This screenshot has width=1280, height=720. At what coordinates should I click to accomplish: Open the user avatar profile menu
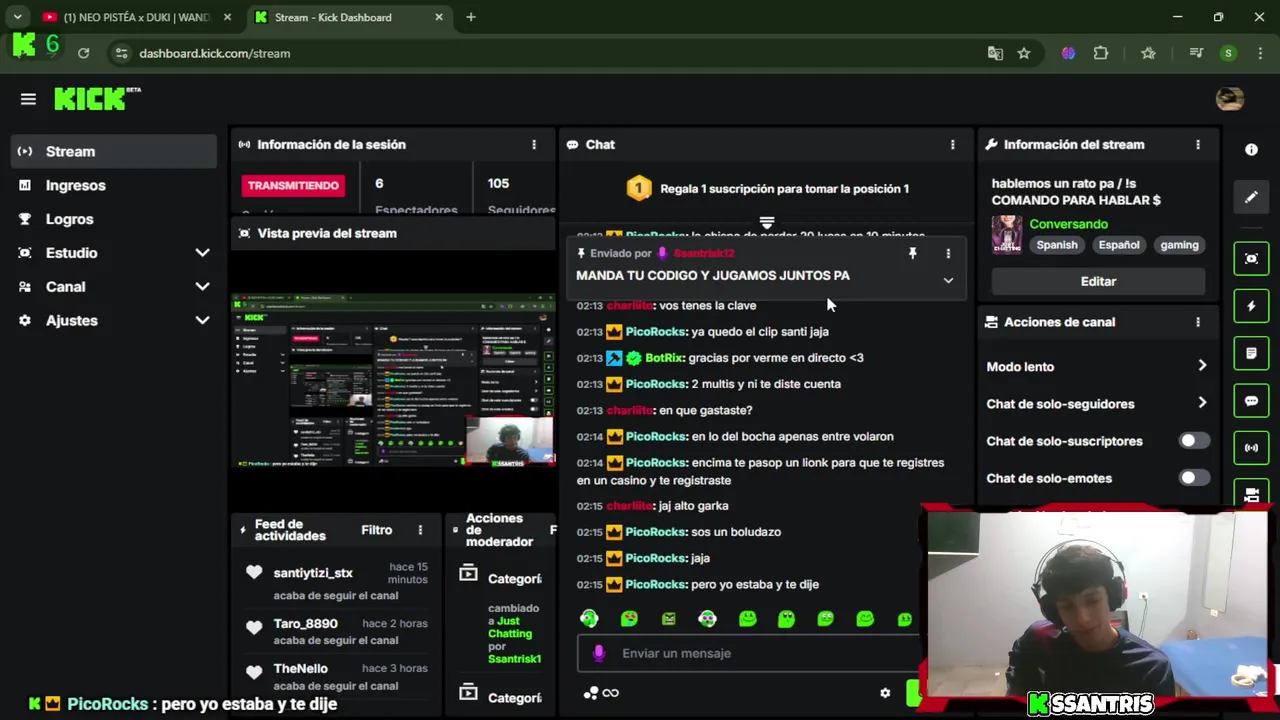pyautogui.click(x=1229, y=99)
